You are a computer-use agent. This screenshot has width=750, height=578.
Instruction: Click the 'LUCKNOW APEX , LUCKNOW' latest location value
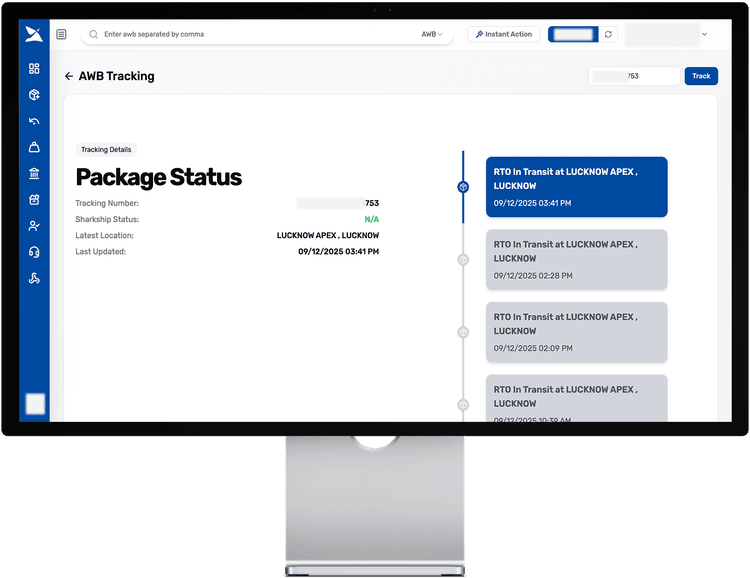pos(328,235)
